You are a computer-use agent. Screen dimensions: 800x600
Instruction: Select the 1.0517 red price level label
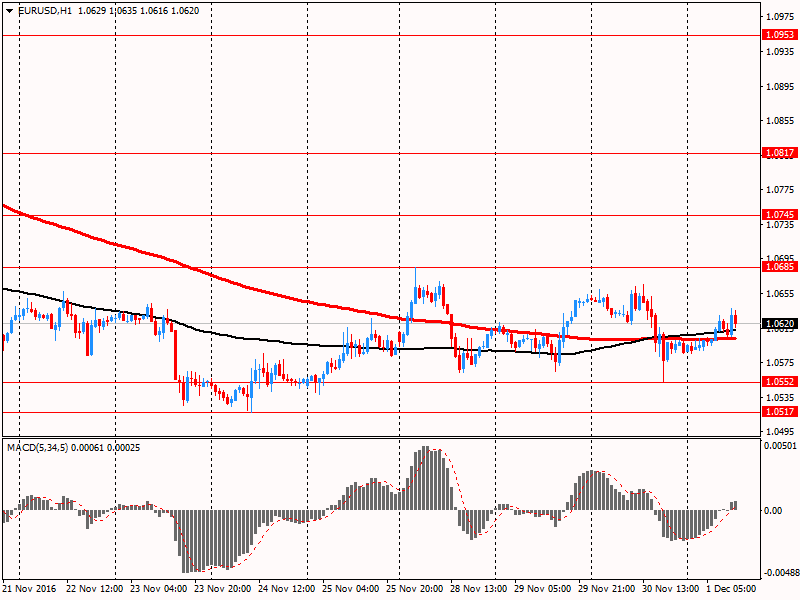(x=780, y=412)
